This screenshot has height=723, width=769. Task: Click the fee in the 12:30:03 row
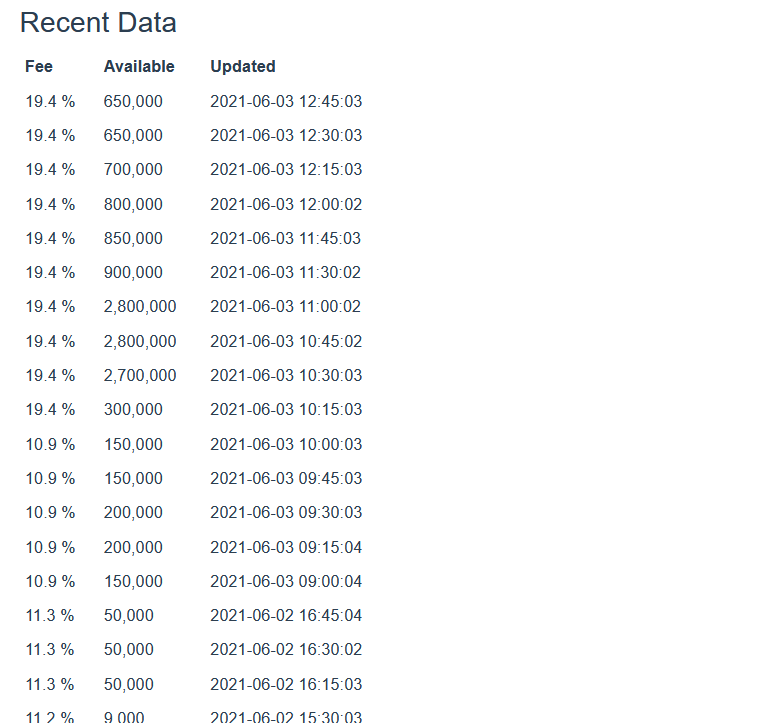pyautogui.click(x=50, y=135)
